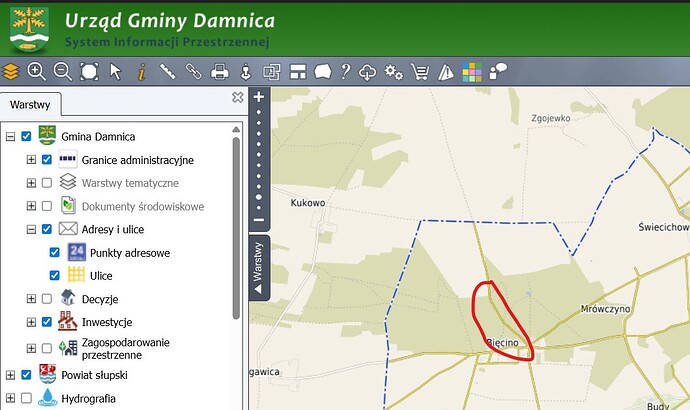Select the Warstwy tab
Screen dimensions: 690x410
(30, 105)
